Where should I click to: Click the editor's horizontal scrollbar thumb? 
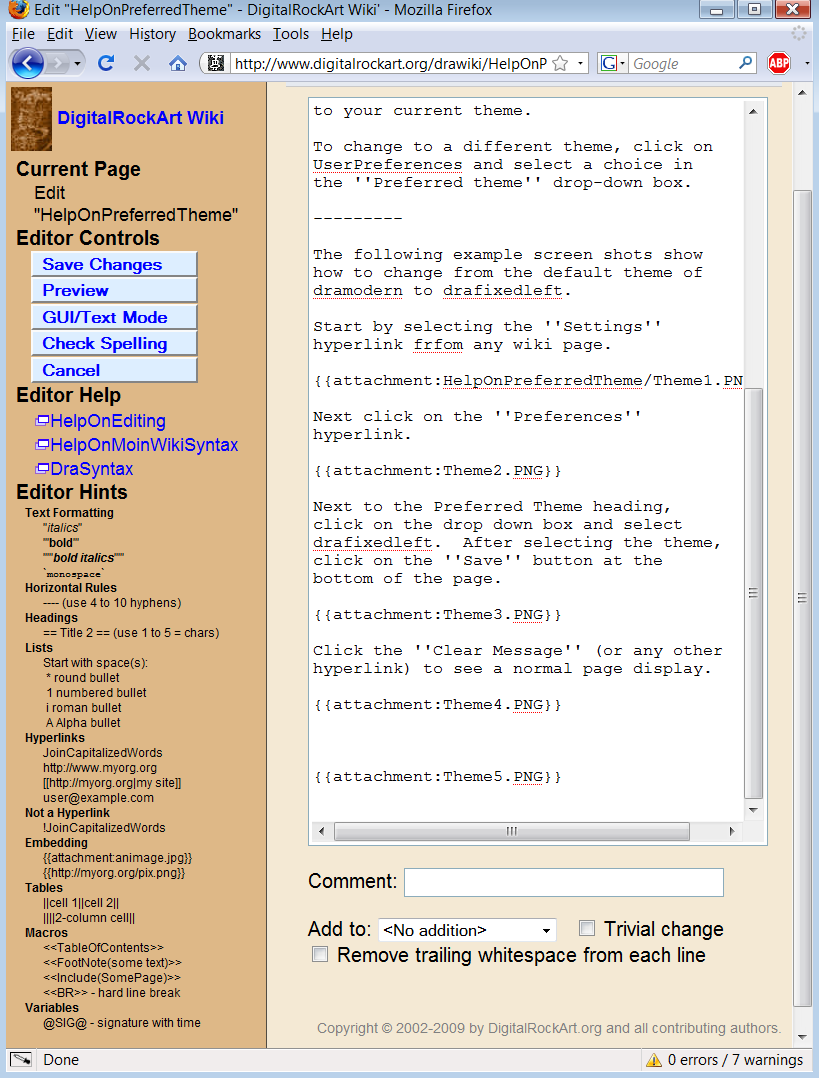(510, 831)
